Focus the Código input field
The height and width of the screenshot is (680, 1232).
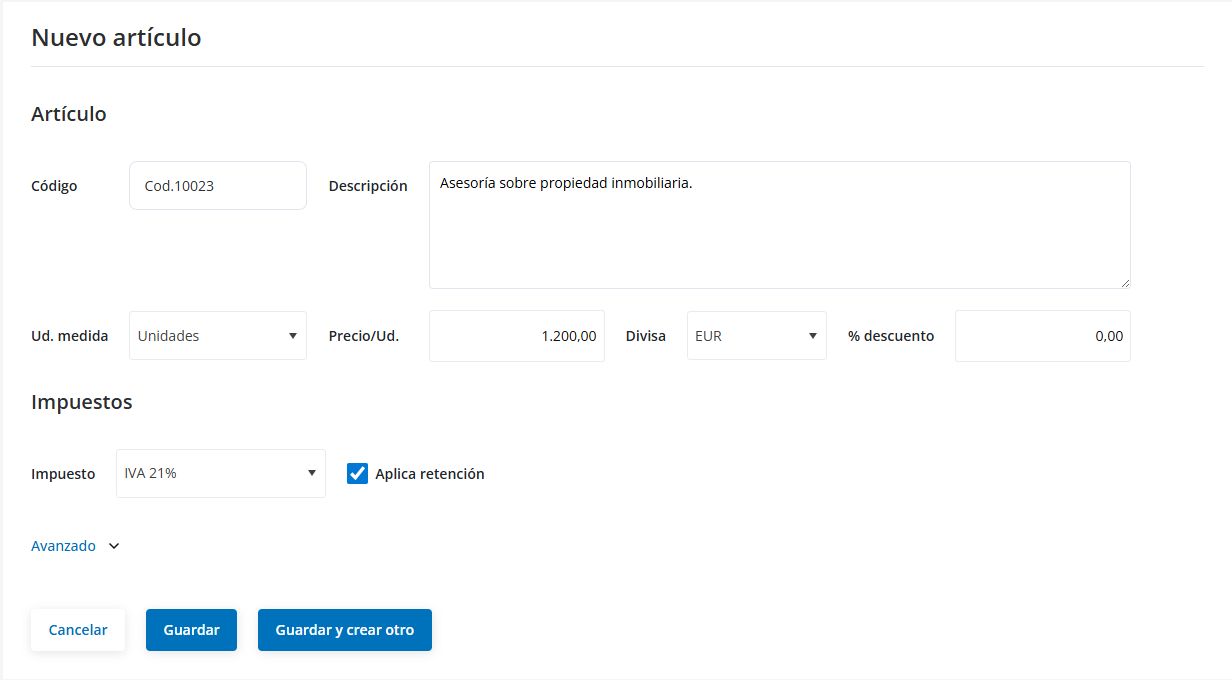pyautogui.click(x=218, y=186)
